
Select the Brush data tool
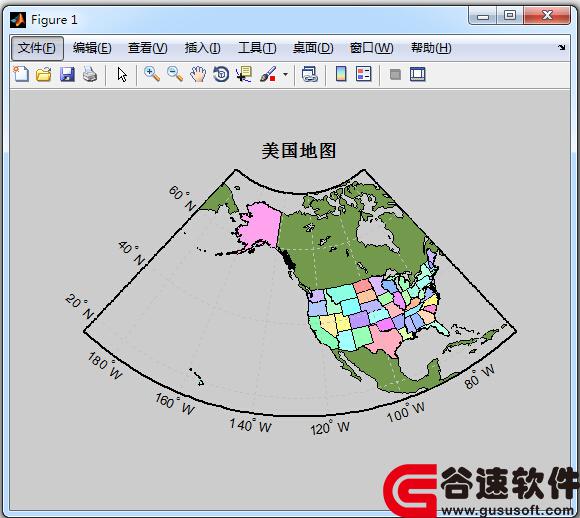[x=268, y=74]
